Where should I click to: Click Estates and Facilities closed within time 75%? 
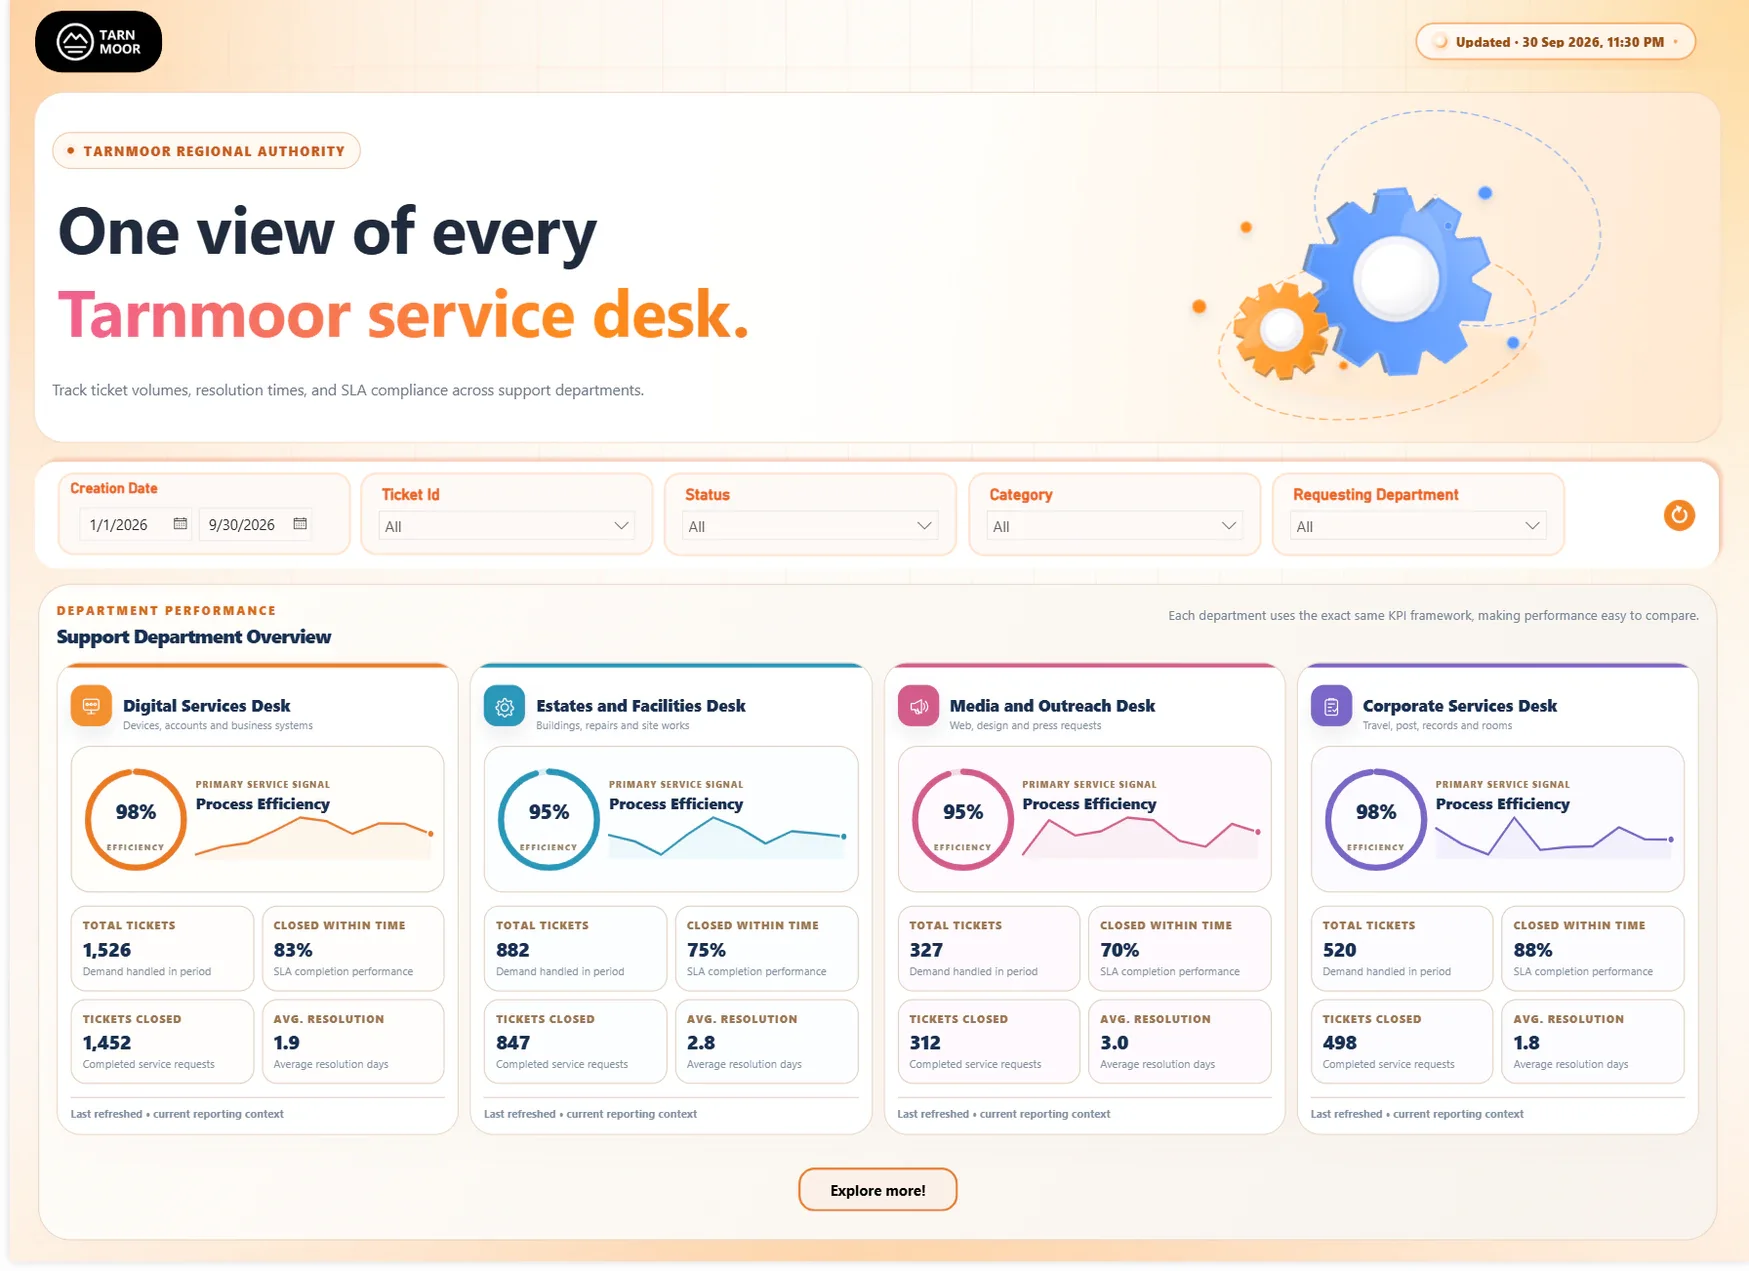767,948
